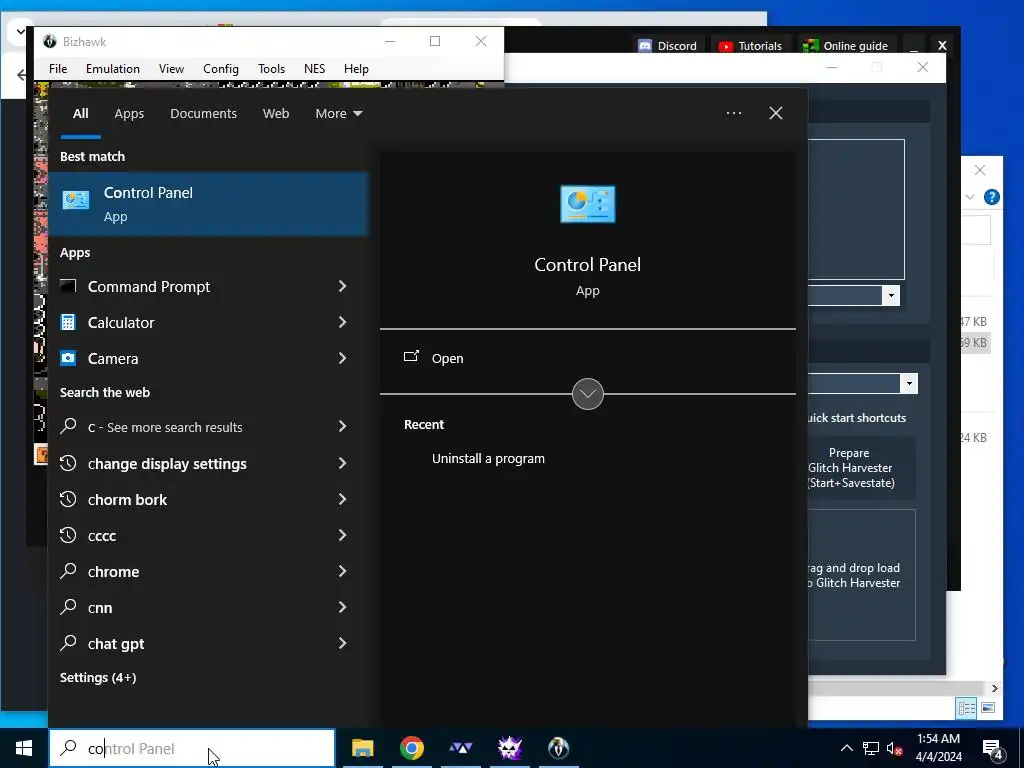Image resolution: width=1024 pixels, height=768 pixels.
Task: Select the 'c - See more search results' entry
Action: click(x=208, y=427)
